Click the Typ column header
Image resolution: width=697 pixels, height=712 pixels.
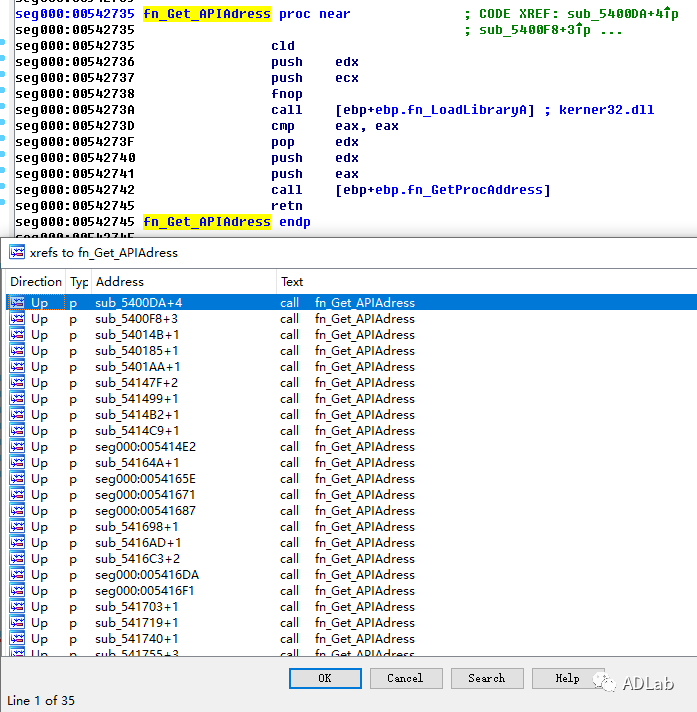[78, 282]
